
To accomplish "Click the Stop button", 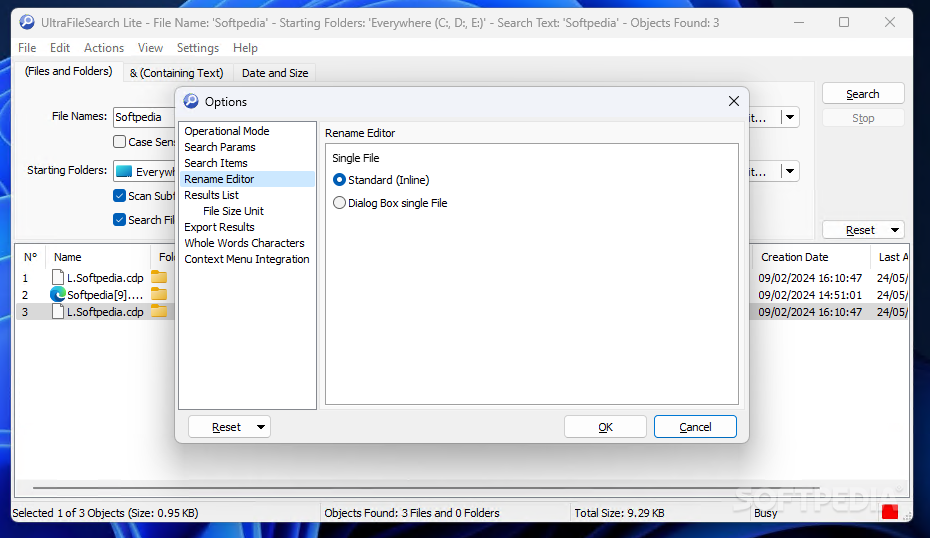I will [x=863, y=118].
